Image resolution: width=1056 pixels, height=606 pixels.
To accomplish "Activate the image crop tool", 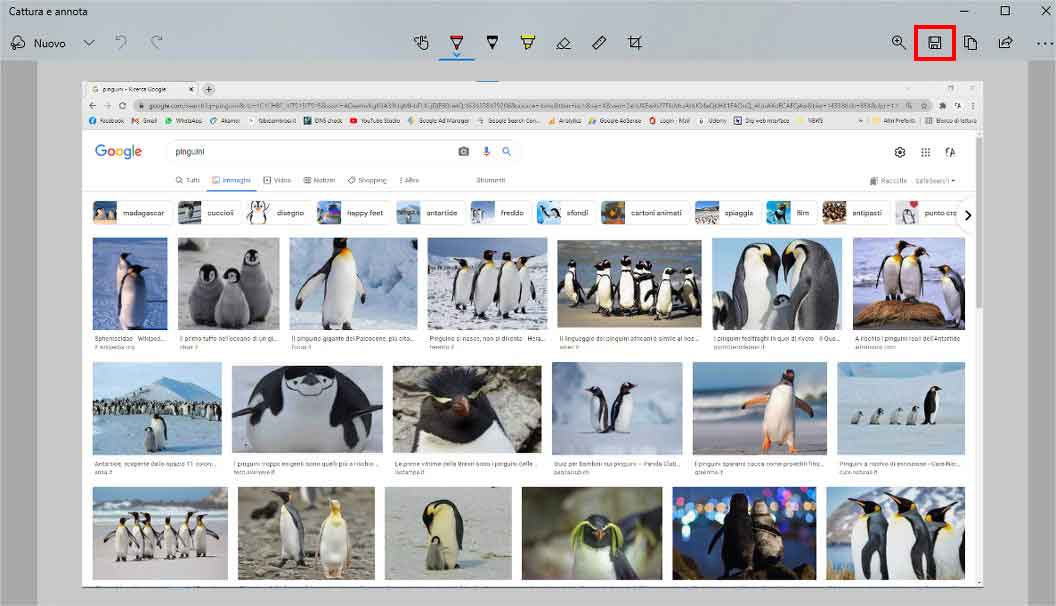I will coord(635,43).
